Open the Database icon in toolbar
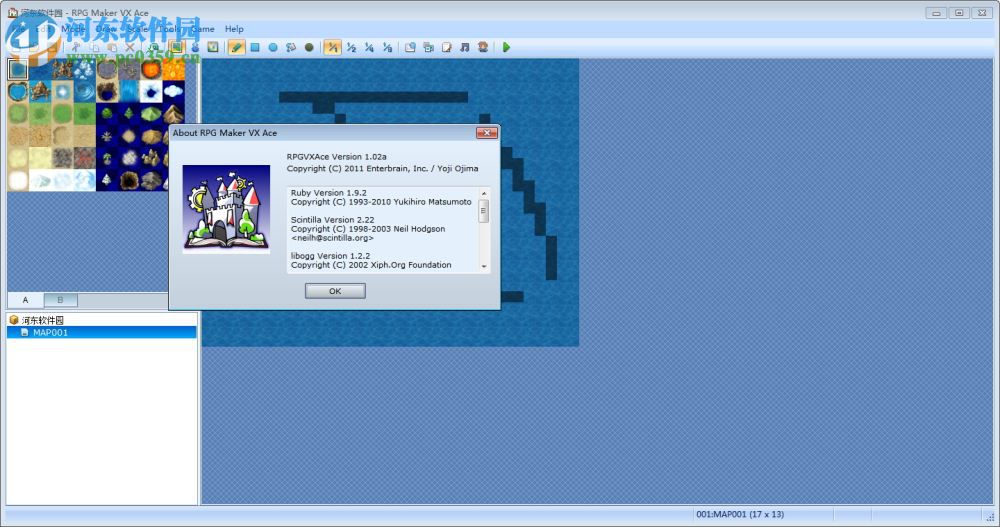Screen dimensions: 1000x527 tap(410, 47)
